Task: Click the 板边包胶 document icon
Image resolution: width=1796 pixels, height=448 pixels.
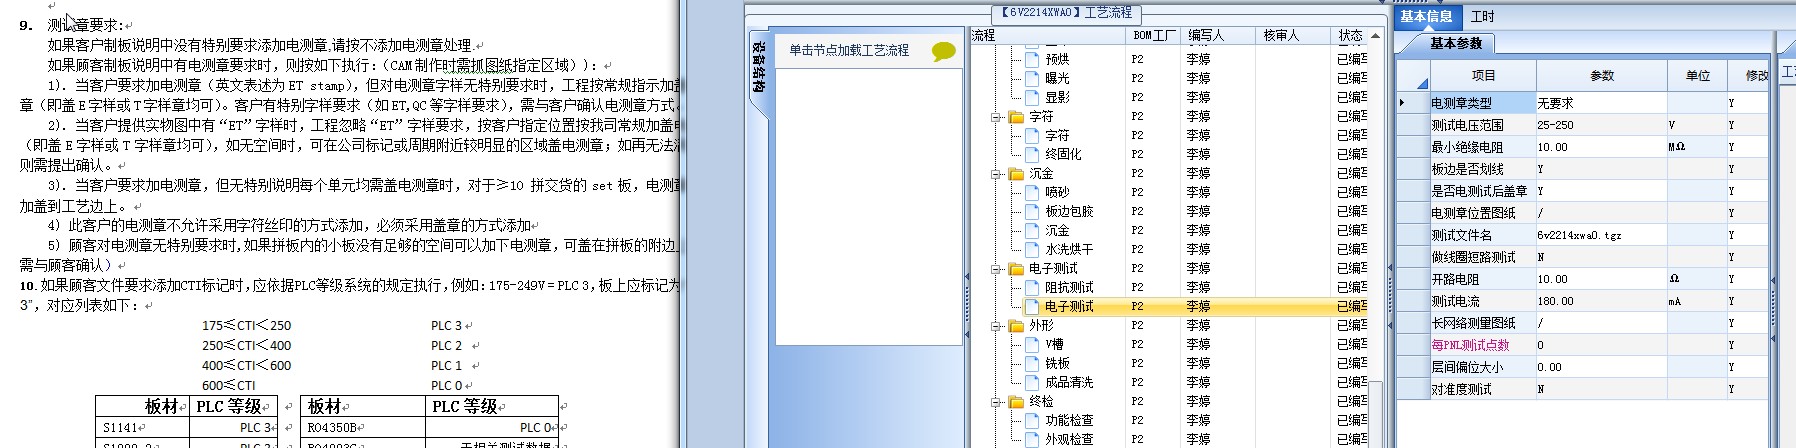Action: 1032,211
